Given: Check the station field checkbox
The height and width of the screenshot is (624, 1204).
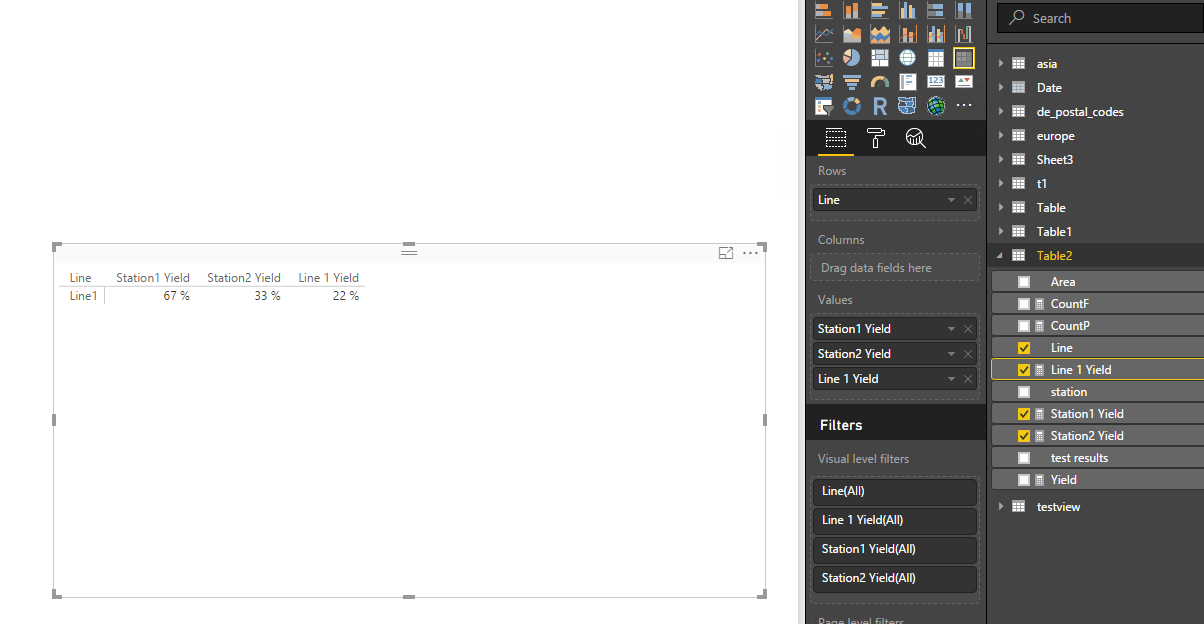Looking at the screenshot, I should (1024, 392).
